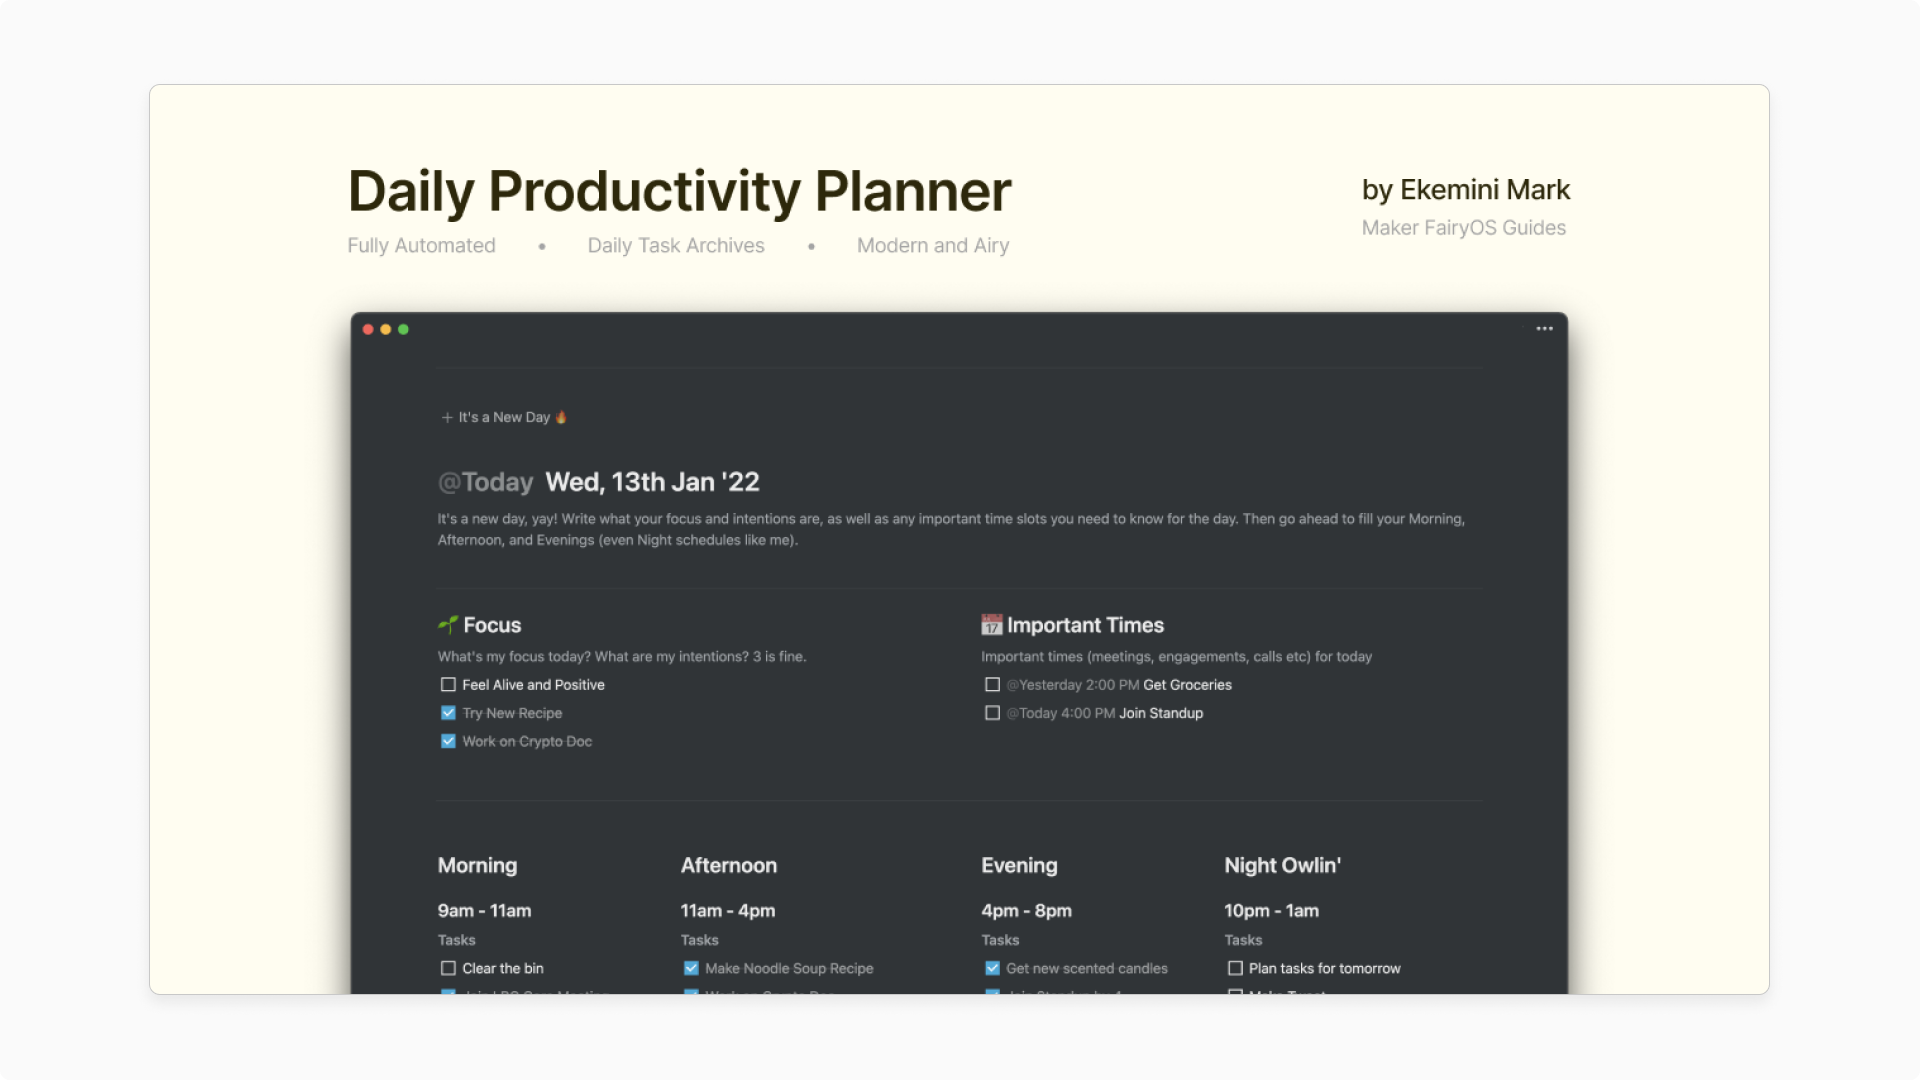Uncheck Make Noodle Soup Recipe
Image resolution: width=1920 pixels, height=1080 pixels.
click(690, 968)
